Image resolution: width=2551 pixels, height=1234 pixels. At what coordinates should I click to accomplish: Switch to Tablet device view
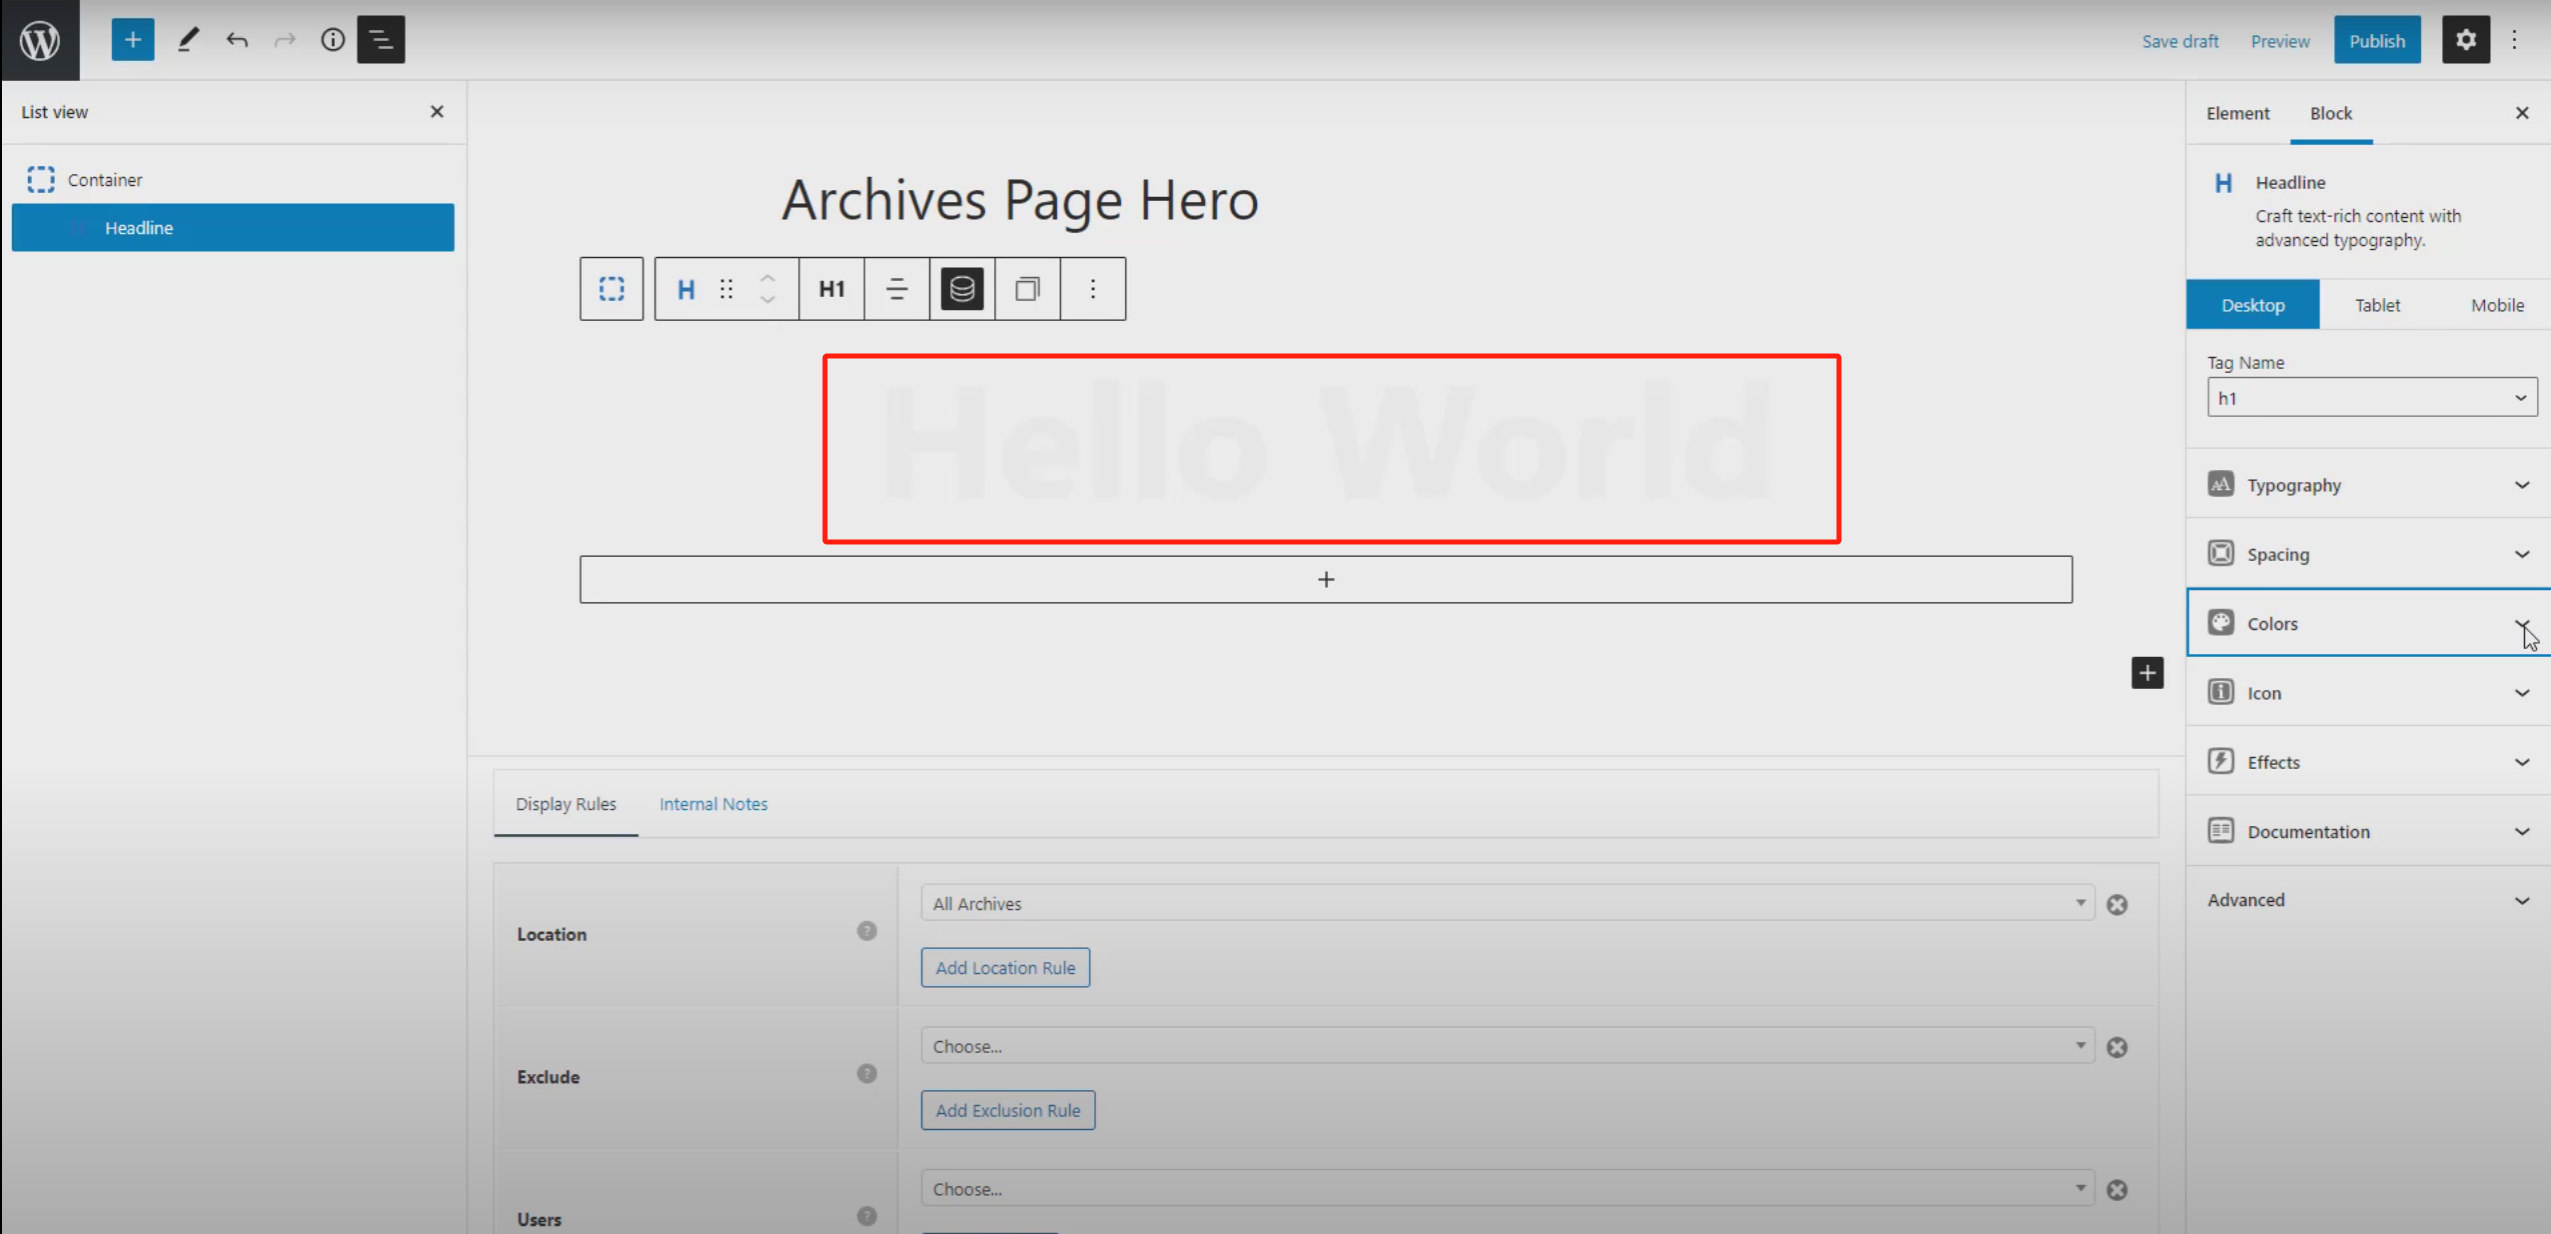[2377, 305]
